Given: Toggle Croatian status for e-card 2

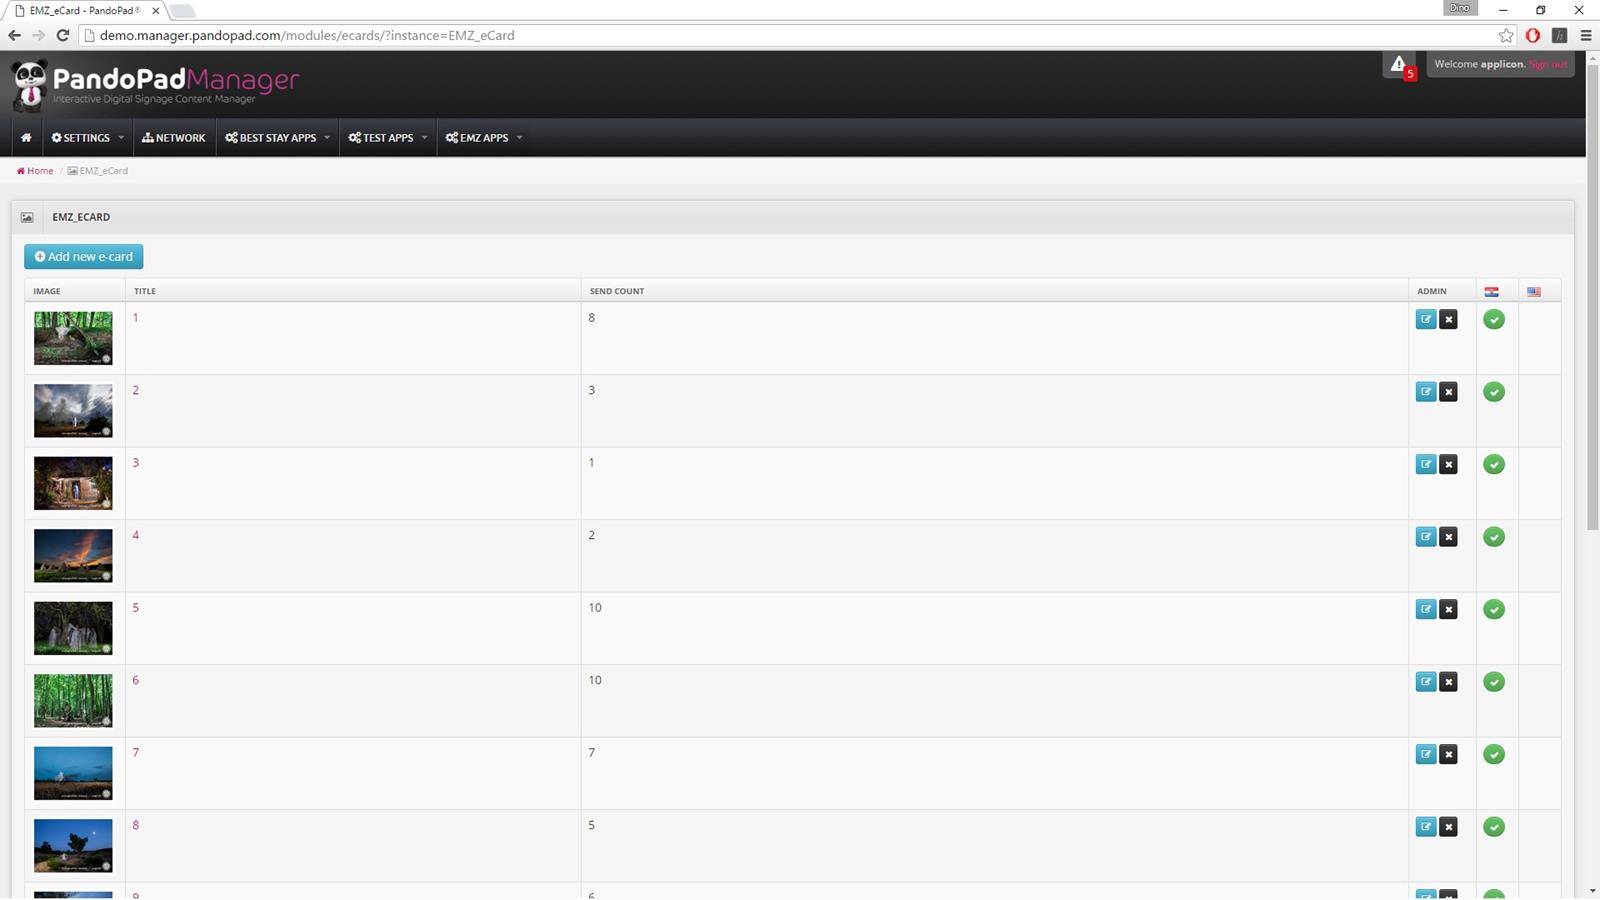Looking at the screenshot, I should 1494,392.
